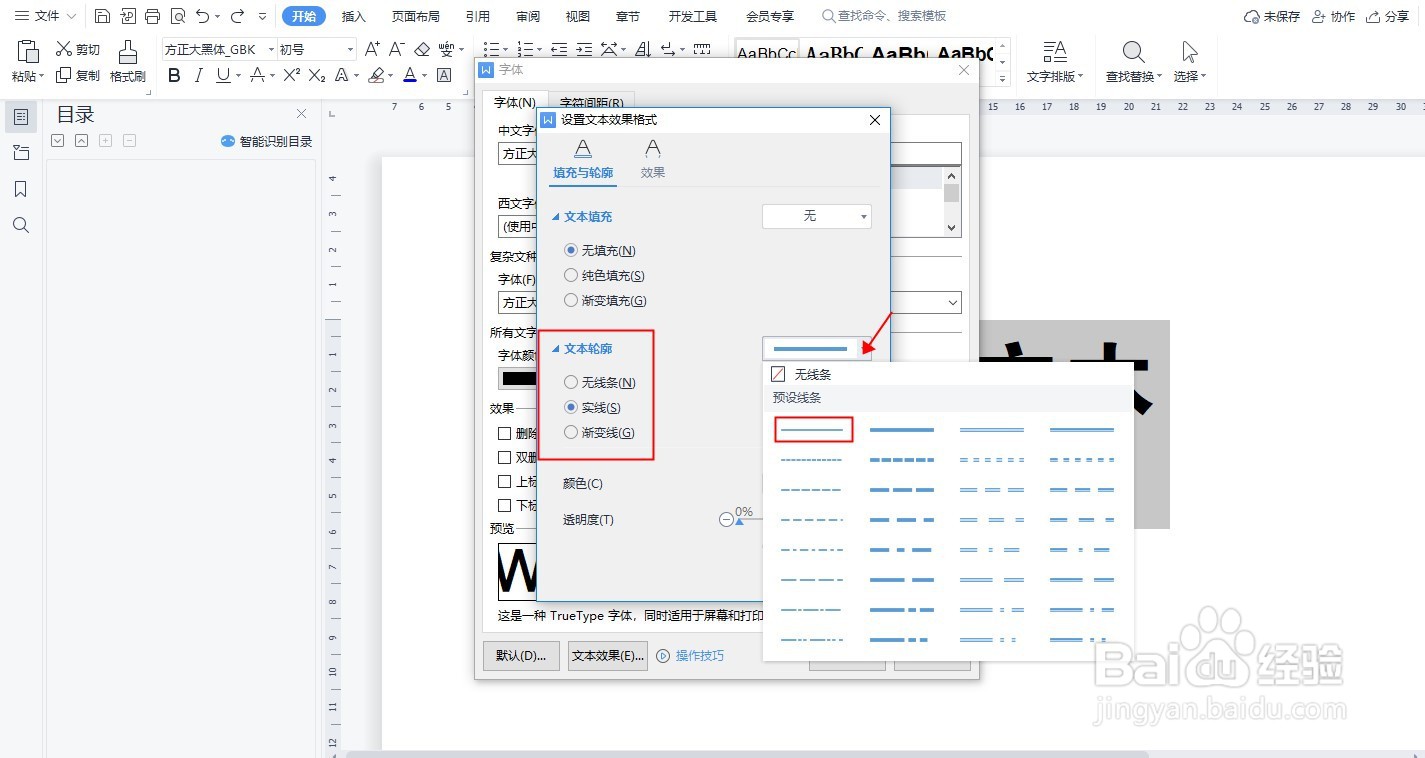Click the Select (选择) cursor tool

click(1189, 60)
